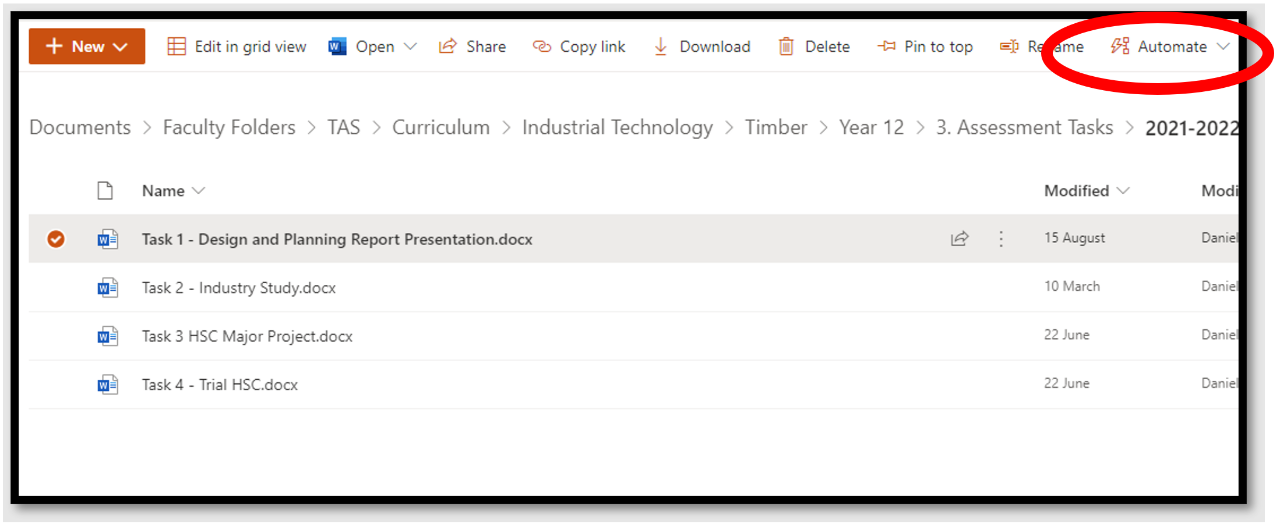Click the Word icon beside Task 2

107,288
